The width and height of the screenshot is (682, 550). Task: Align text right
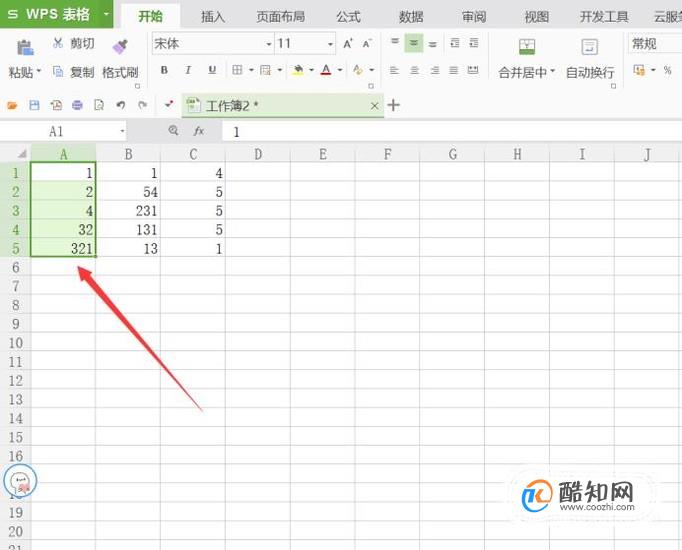(435, 70)
